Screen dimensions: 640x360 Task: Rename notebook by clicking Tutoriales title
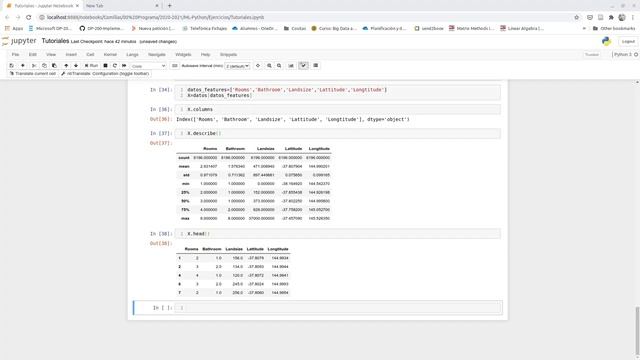tap(55, 41)
